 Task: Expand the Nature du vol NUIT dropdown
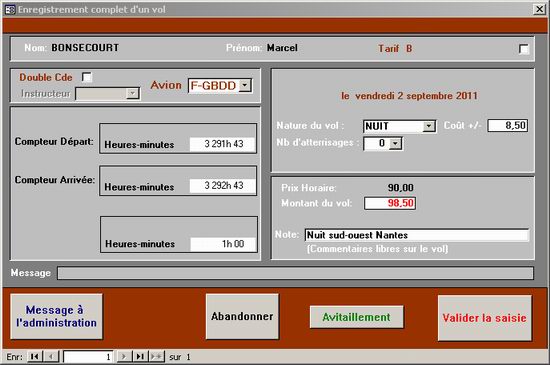pos(429,126)
